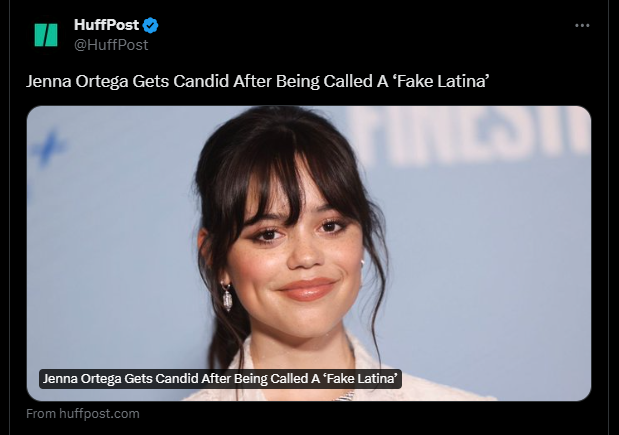
Task: Open the @HuffPost handle profile
Action: [111, 45]
